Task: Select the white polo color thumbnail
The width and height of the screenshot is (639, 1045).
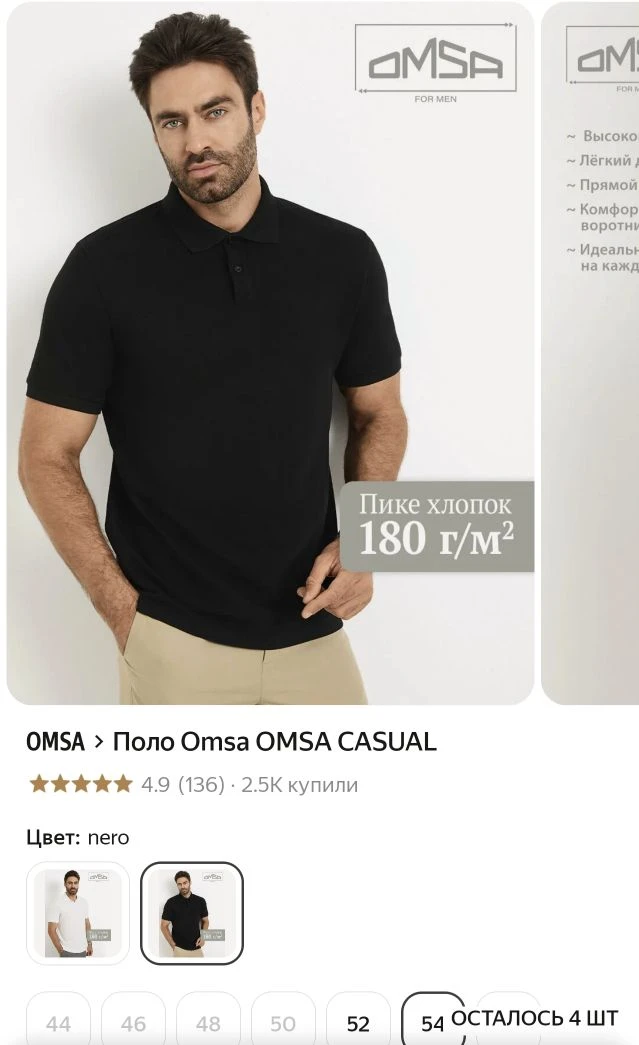Action: click(x=78, y=912)
